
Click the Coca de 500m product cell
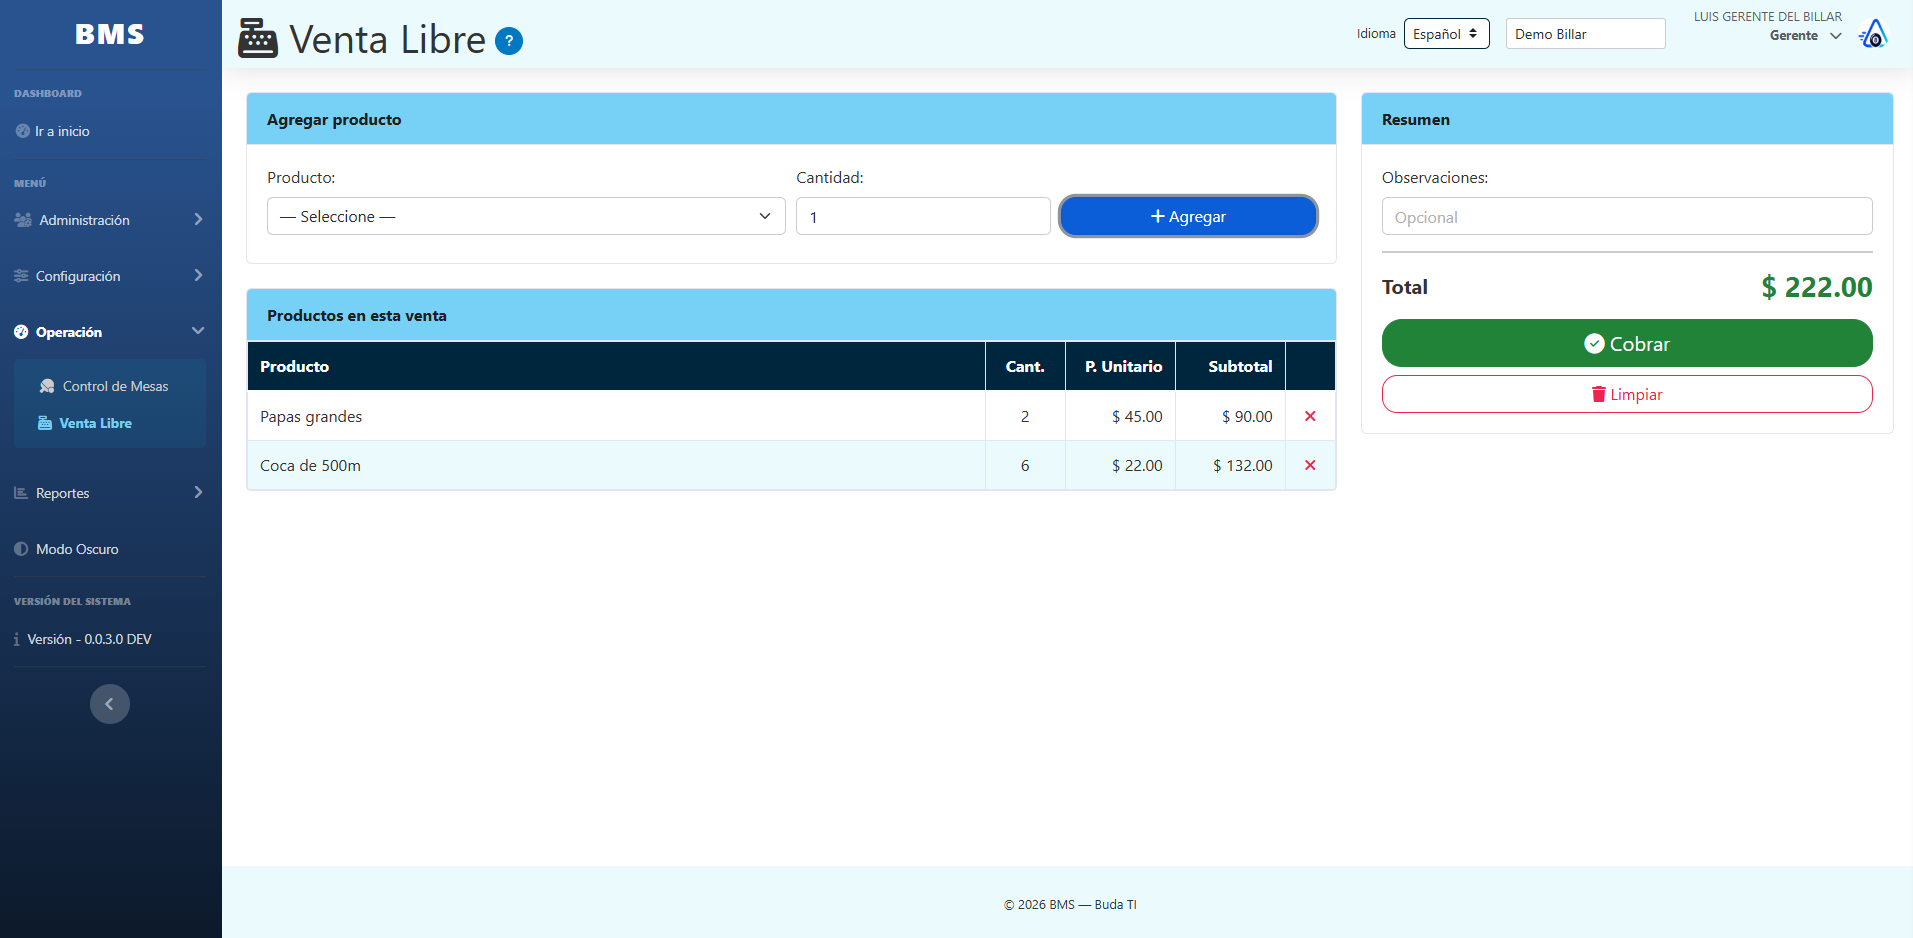coord(616,465)
